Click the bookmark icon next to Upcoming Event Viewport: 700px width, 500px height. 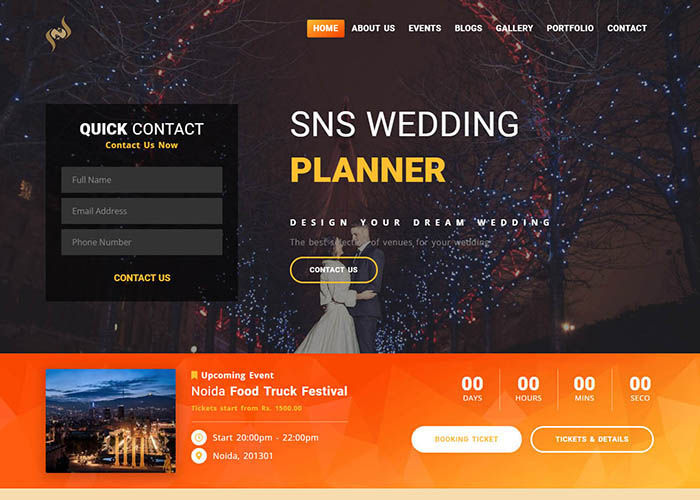tap(194, 375)
